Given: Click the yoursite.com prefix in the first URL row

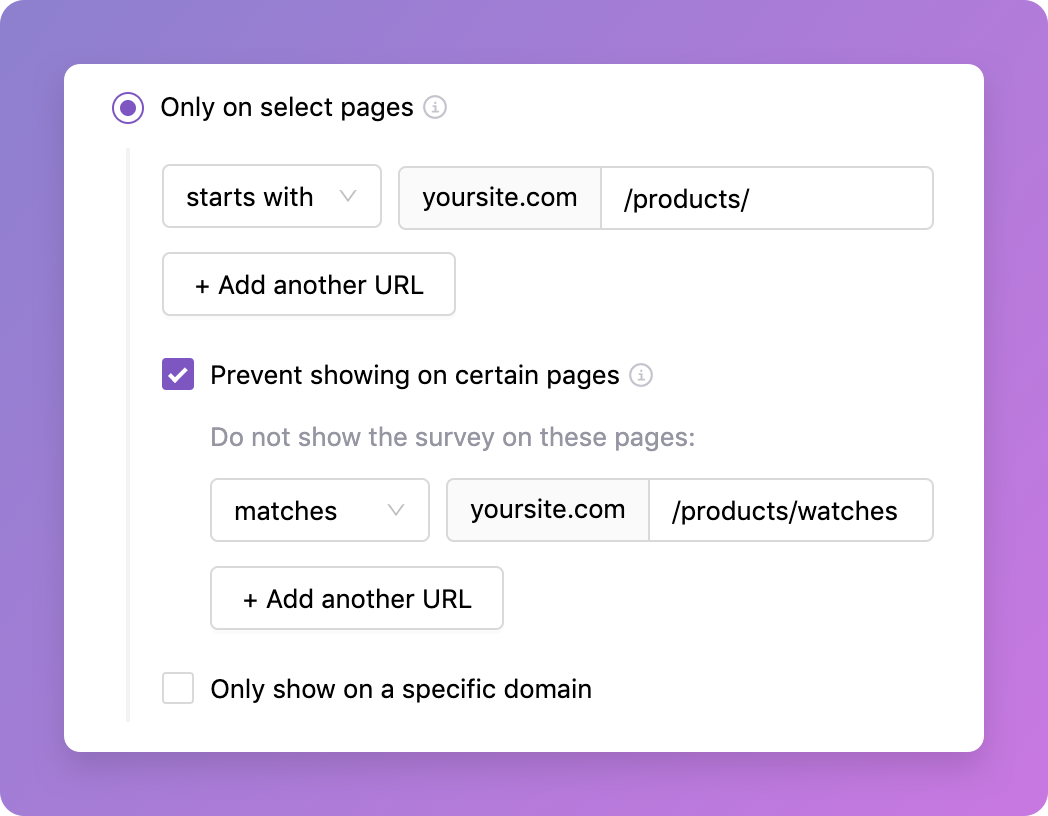Looking at the screenshot, I should click(x=499, y=197).
